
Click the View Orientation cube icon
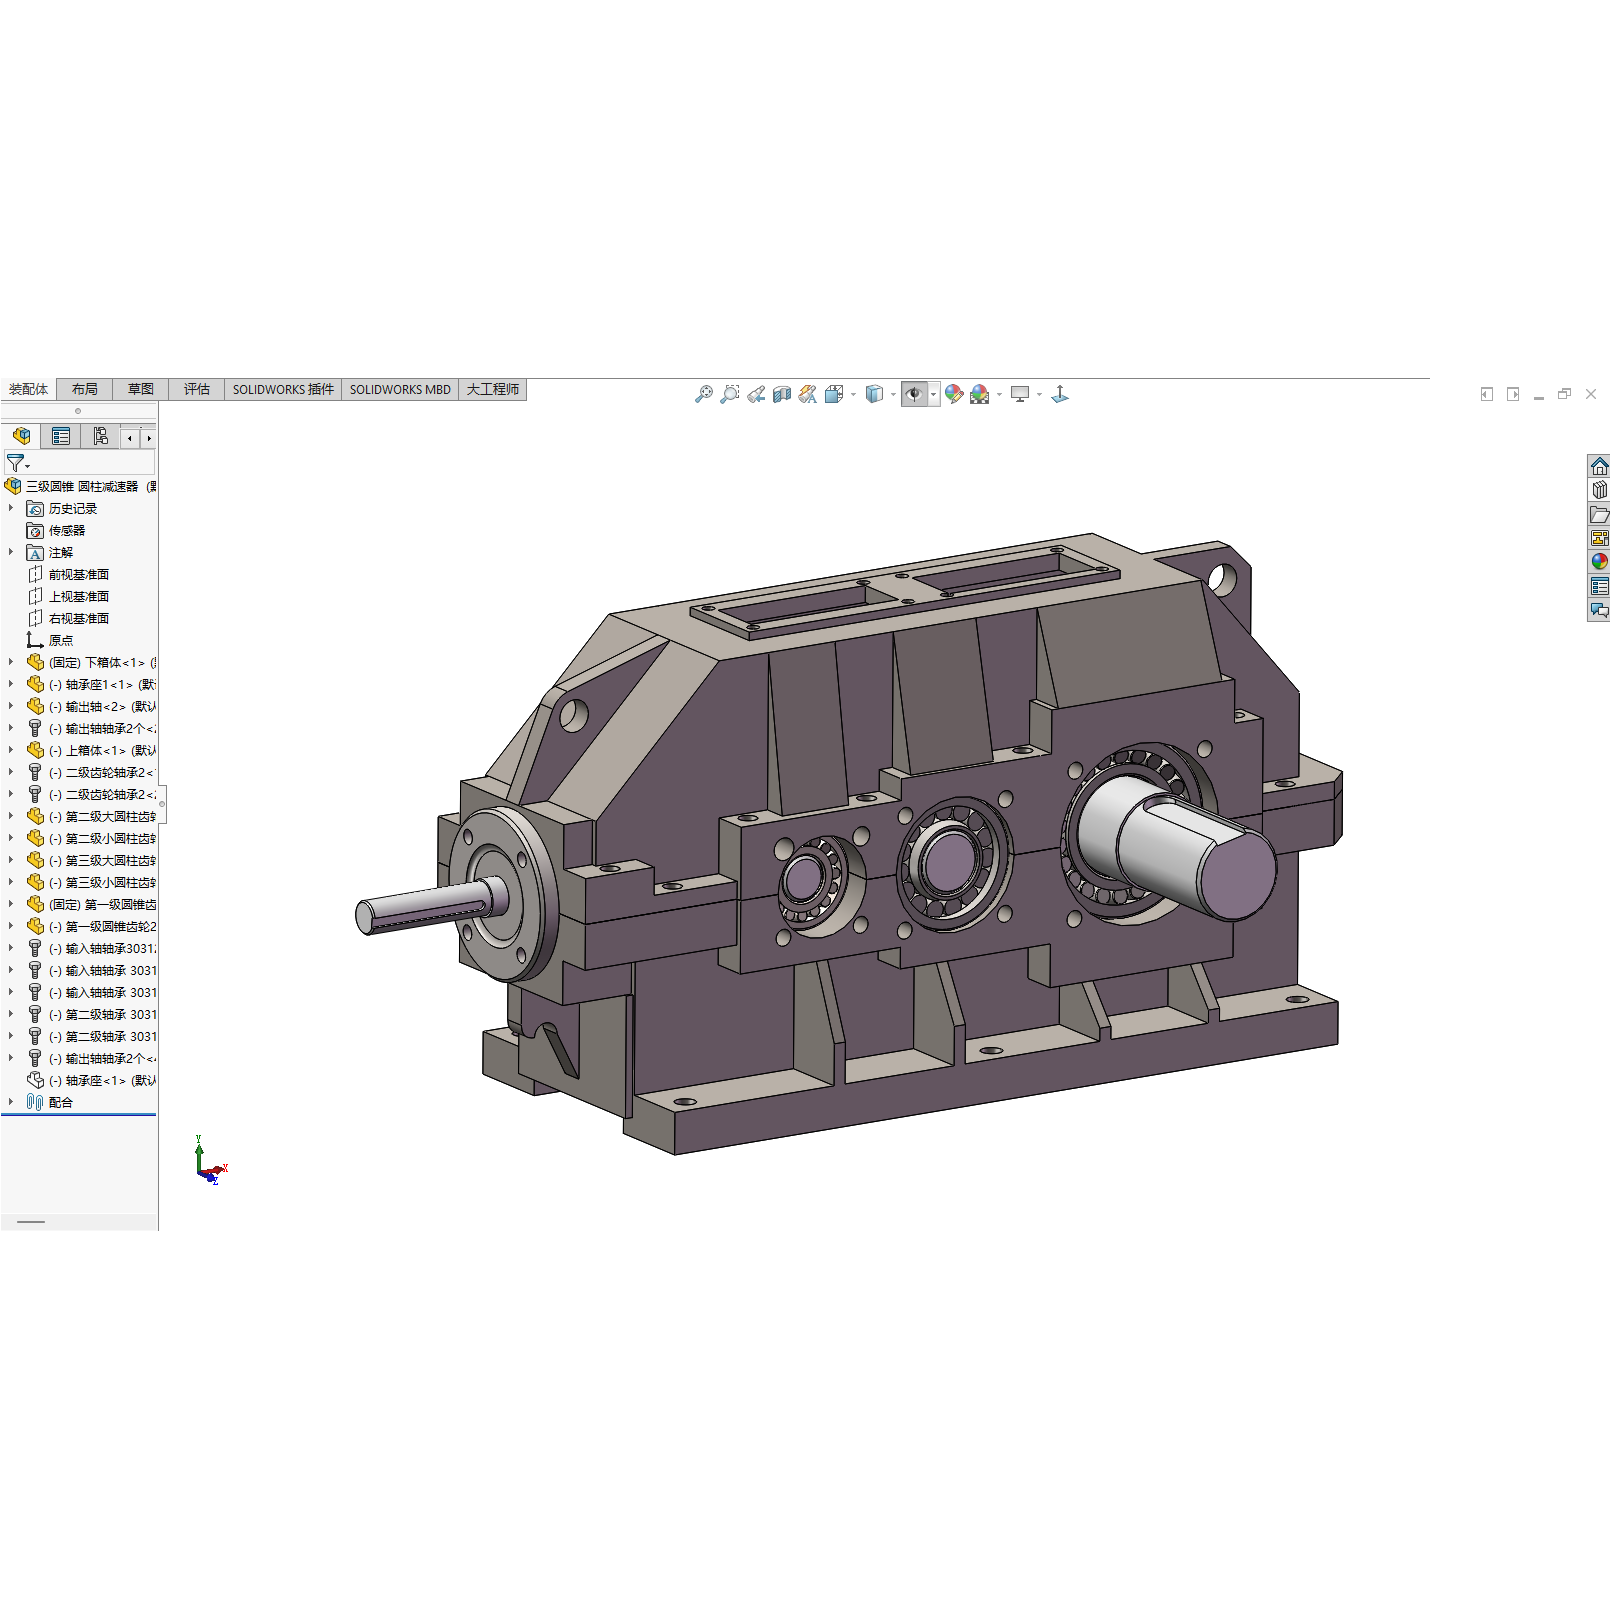click(x=834, y=394)
